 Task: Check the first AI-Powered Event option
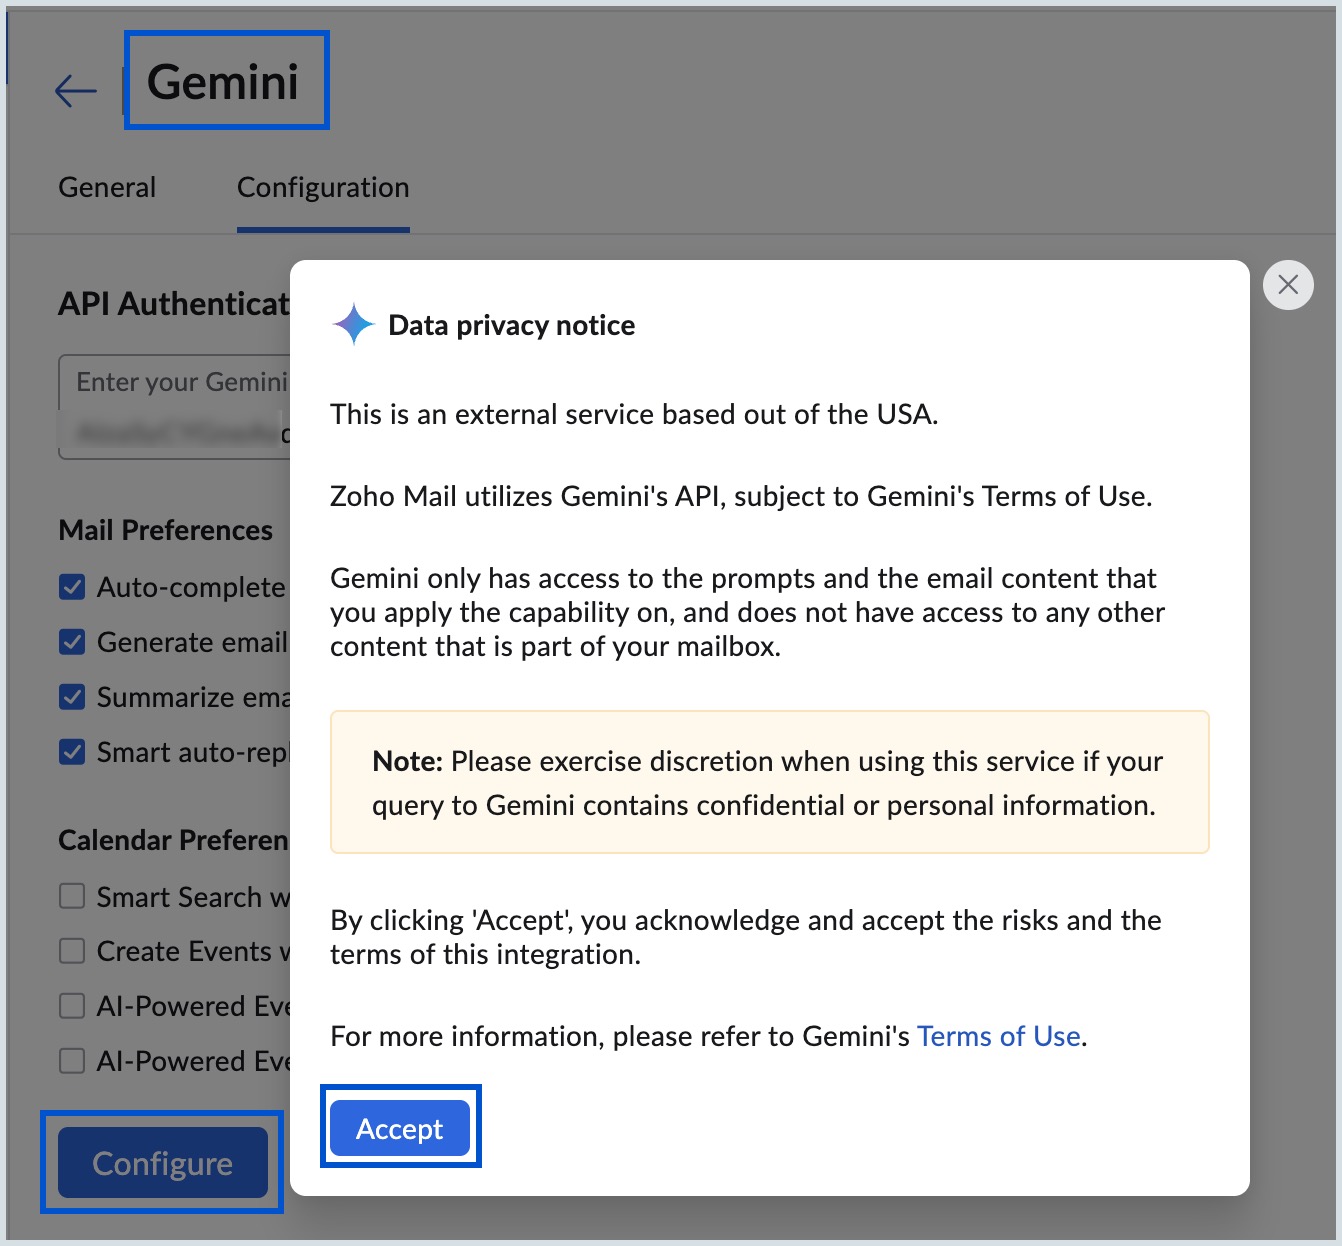(71, 1006)
